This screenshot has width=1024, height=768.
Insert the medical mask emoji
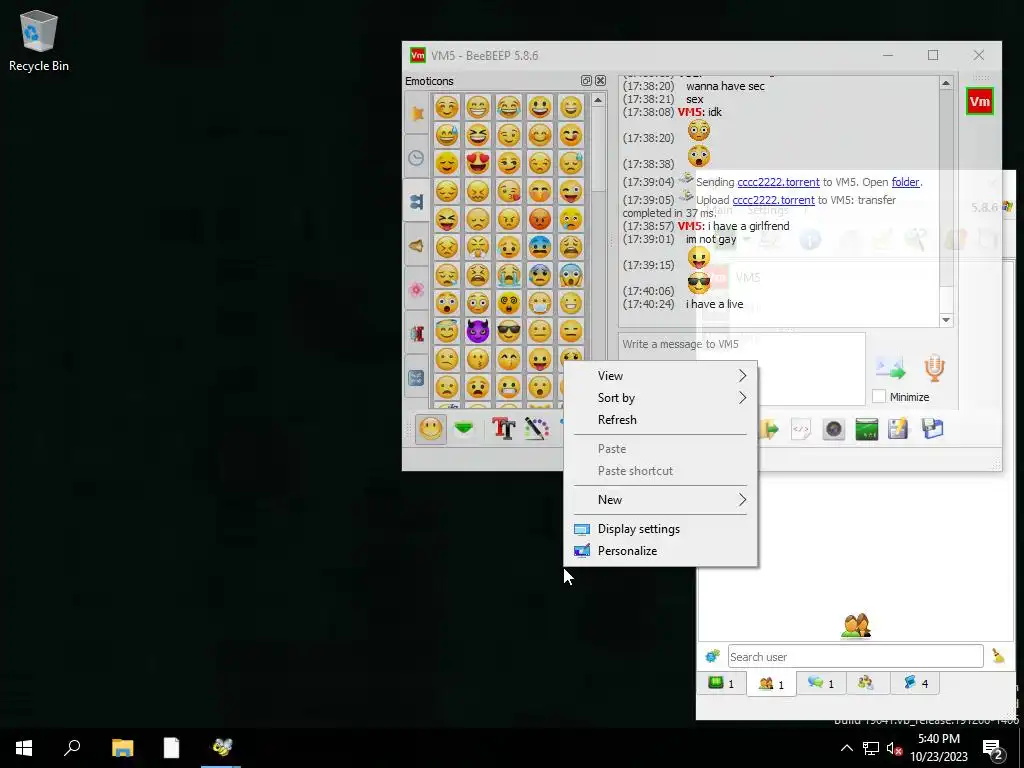(540, 303)
